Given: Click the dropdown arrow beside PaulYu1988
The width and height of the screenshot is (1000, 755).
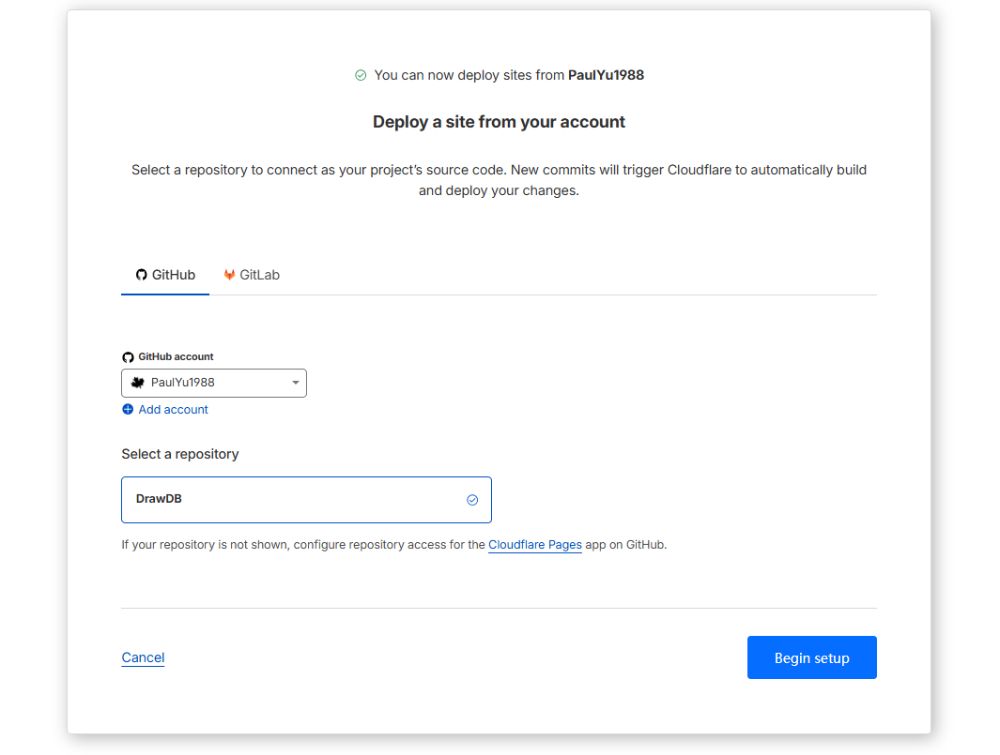Looking at the screenshot, I should tap(295, 382).
